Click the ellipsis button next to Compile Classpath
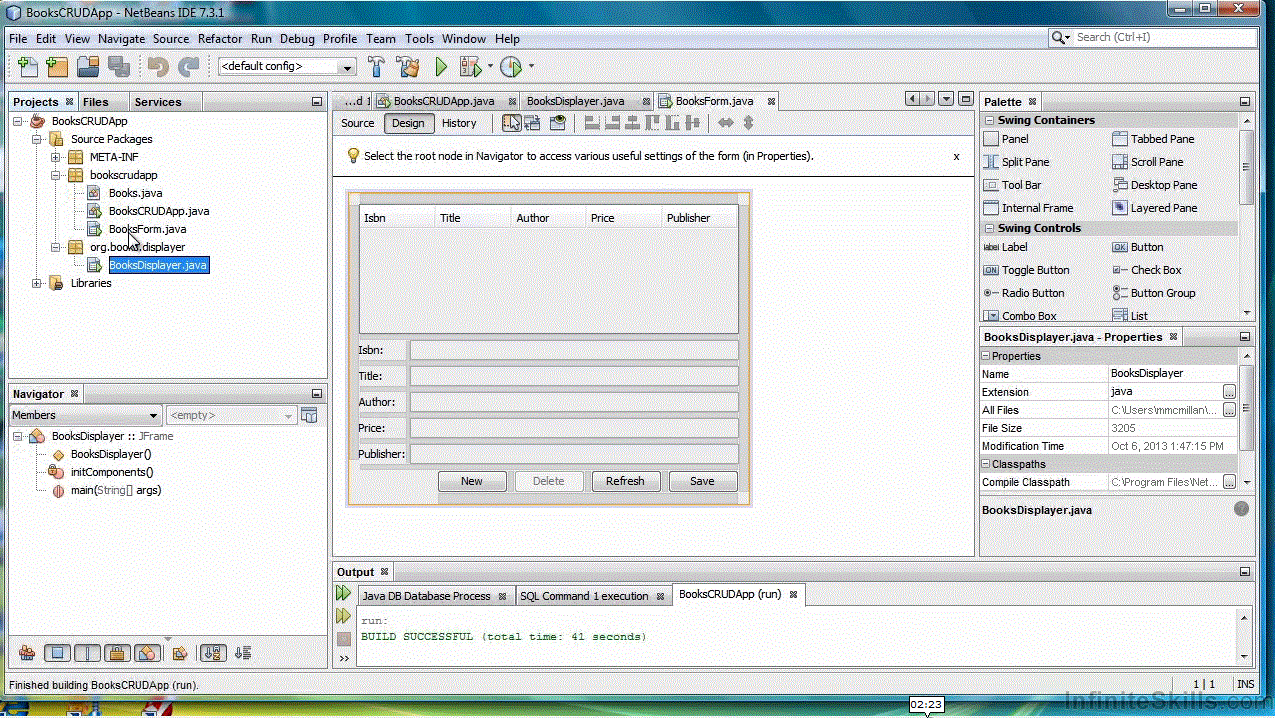1275x718 pixels. (x=1229, y=482)
